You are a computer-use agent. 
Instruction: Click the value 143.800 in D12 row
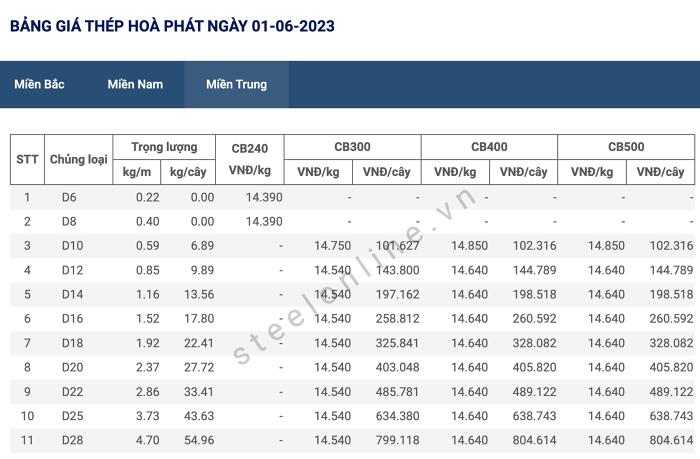click(397, 270)
